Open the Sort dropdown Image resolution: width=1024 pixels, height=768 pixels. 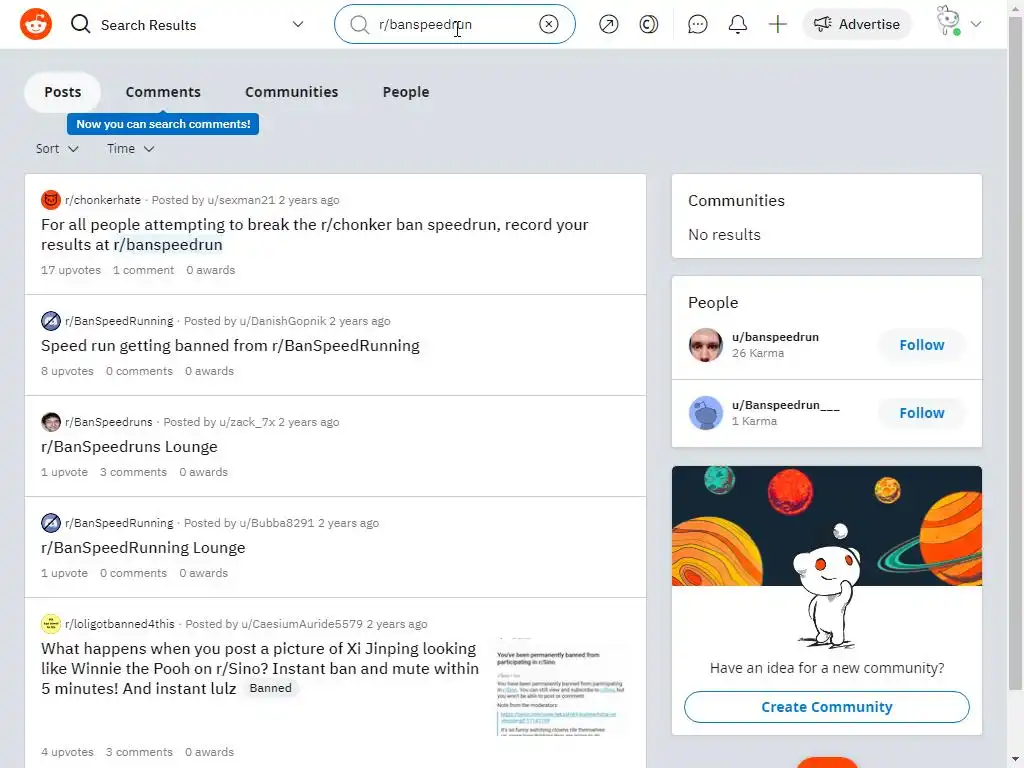coord(57,149)
